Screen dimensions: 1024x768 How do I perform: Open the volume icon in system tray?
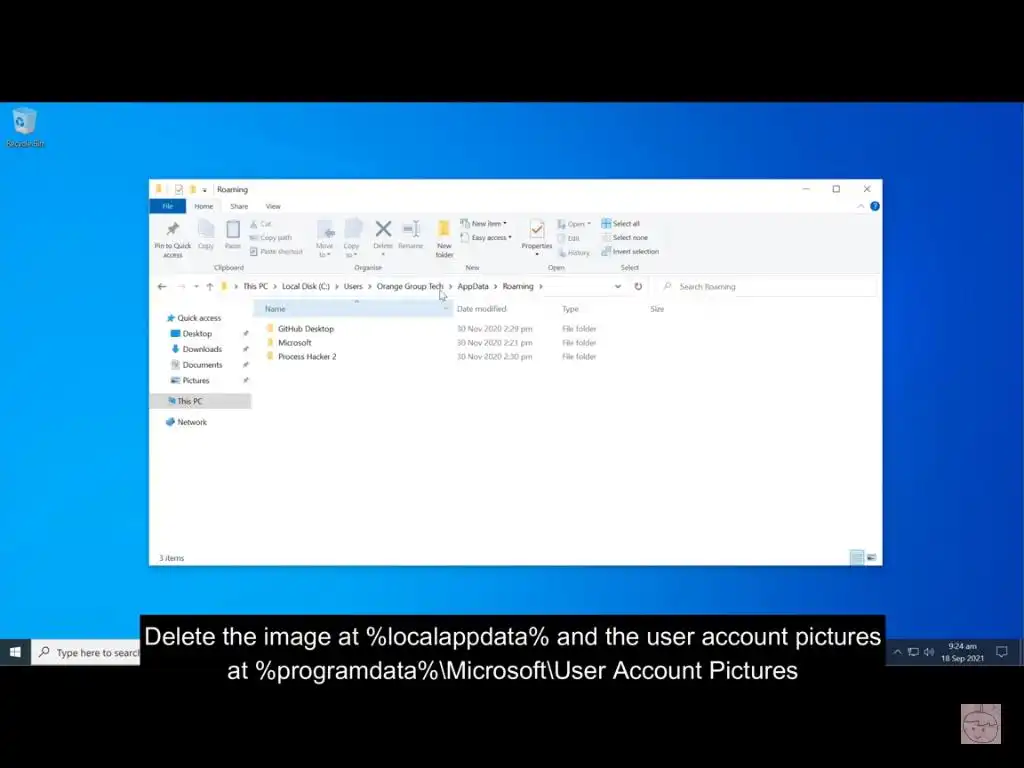point(929,652)
